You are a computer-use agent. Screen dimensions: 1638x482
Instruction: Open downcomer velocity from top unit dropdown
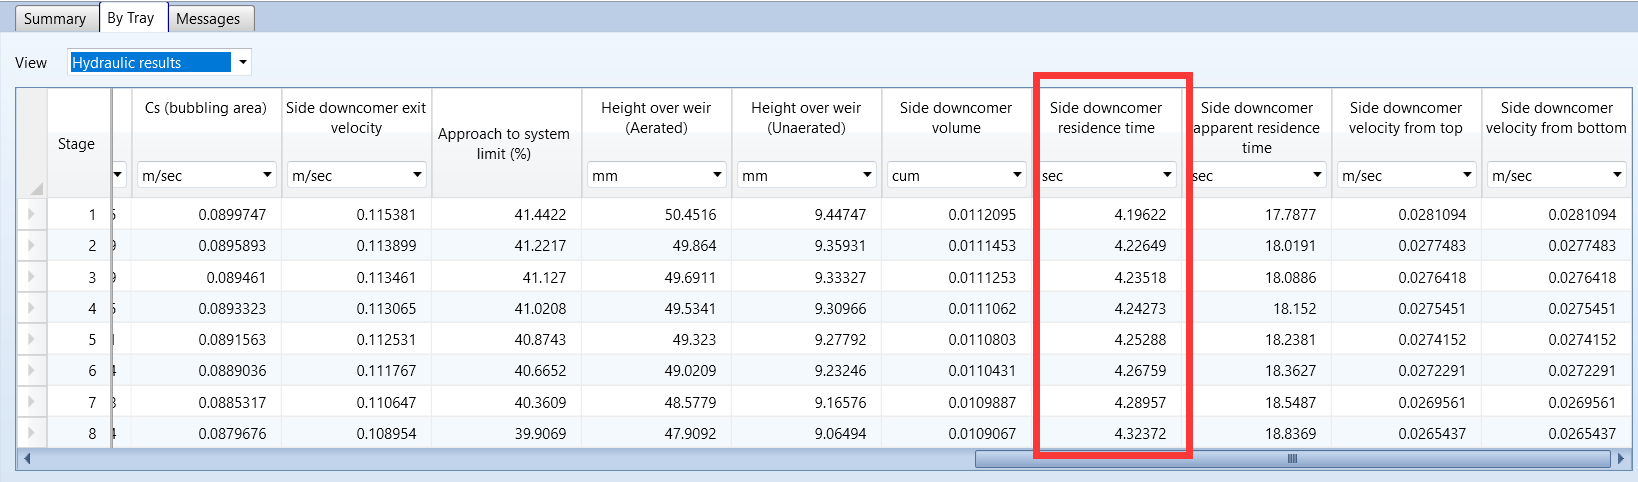tap(1467, 175)
